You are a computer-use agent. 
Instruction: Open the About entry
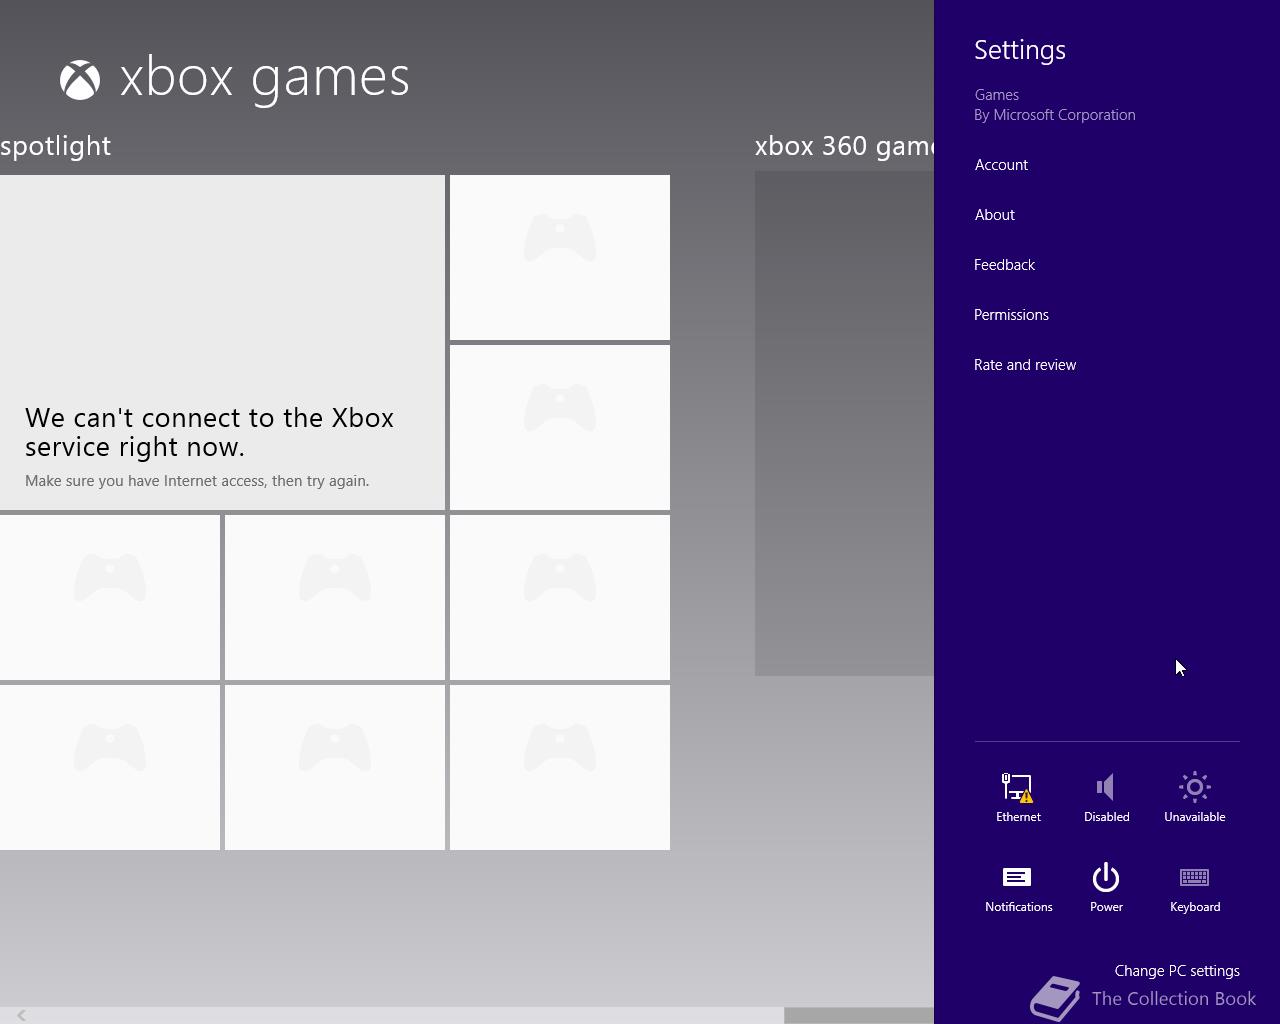(994, 215)
